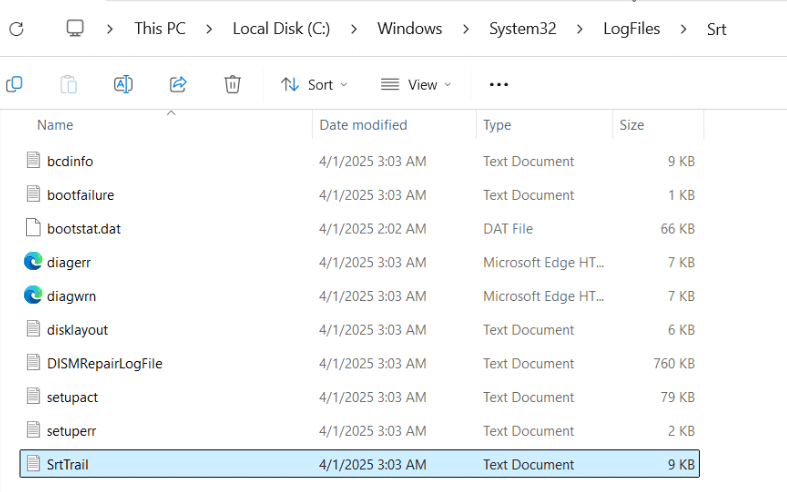This screenshot has height=492, width=787.
Task: Select the diagerr file name
Action: tap(69, 263)
